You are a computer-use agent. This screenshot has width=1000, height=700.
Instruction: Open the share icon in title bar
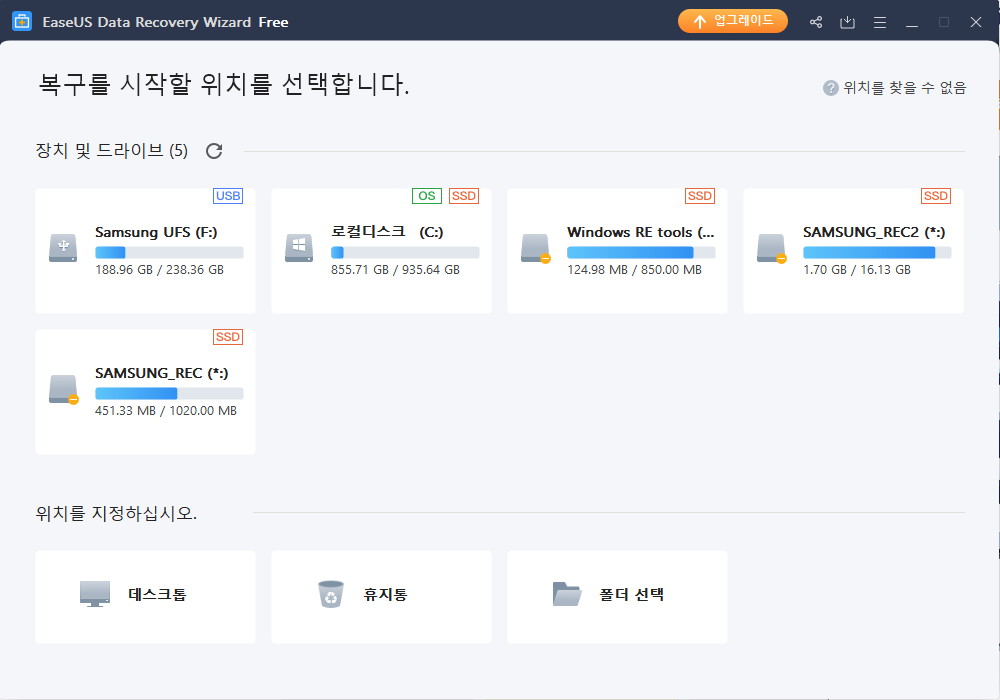pos(816,22)
